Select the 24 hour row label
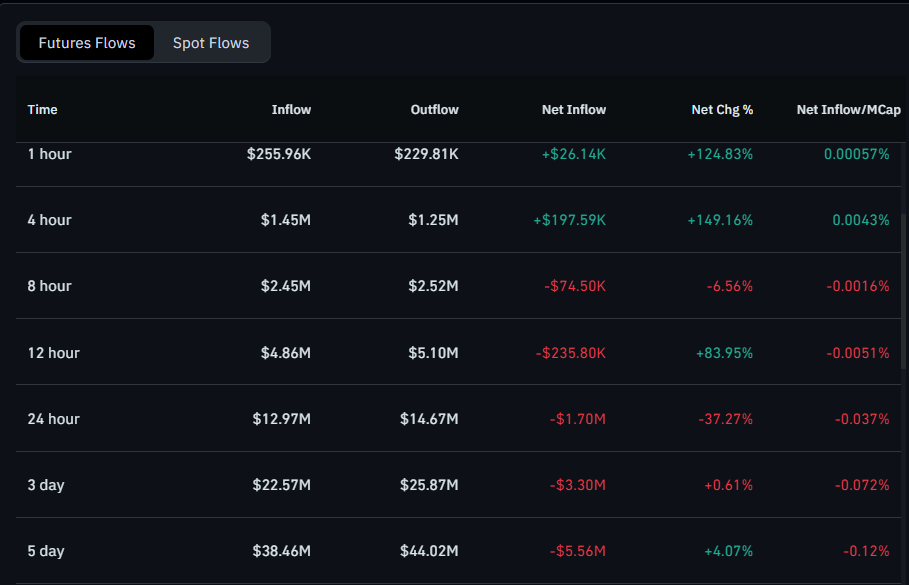The height and width of the screenshot is (585, 909). (54, 419)
